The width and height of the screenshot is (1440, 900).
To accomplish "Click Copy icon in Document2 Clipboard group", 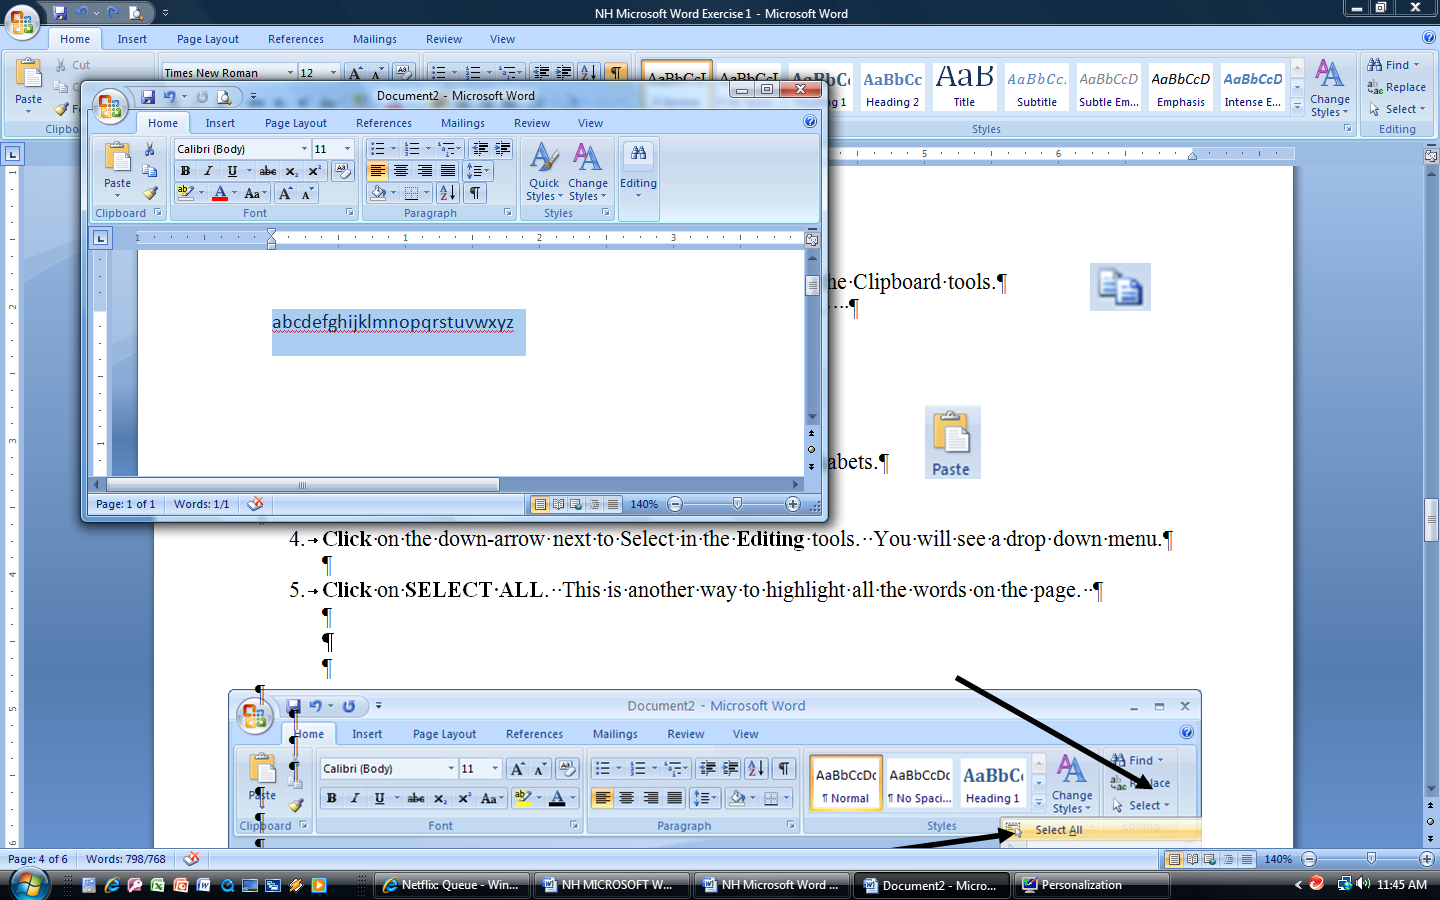I will coord(150,171).
